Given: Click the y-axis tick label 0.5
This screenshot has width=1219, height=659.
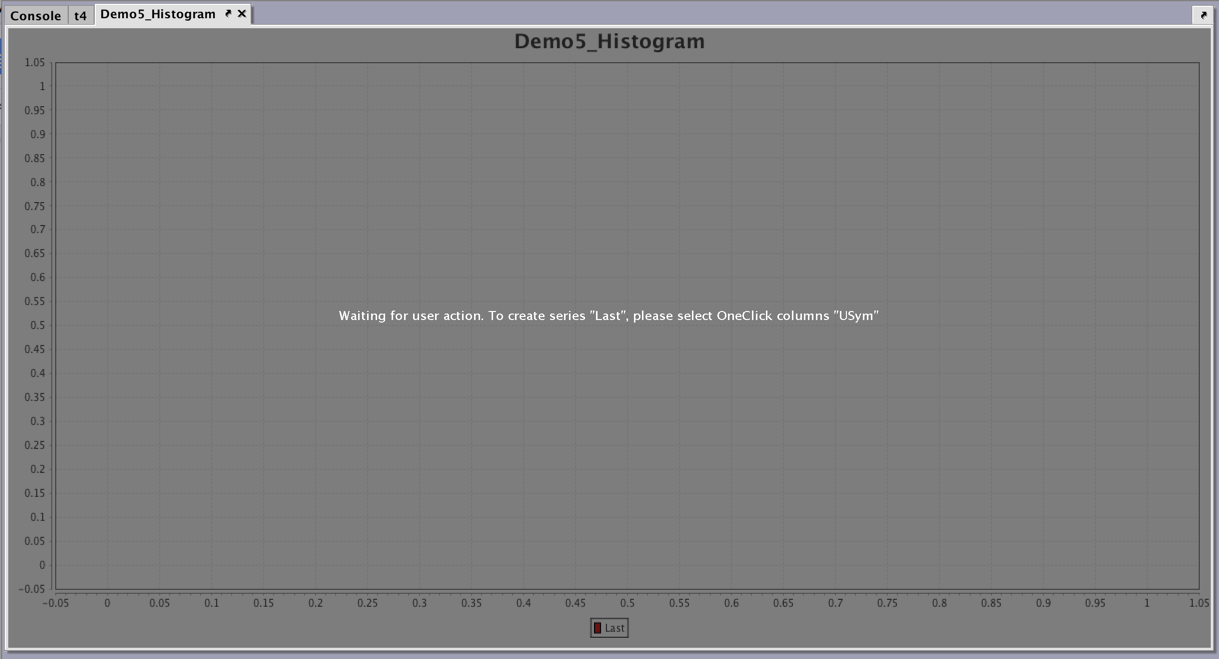Looking at the screenshot, I should (37, 325).
